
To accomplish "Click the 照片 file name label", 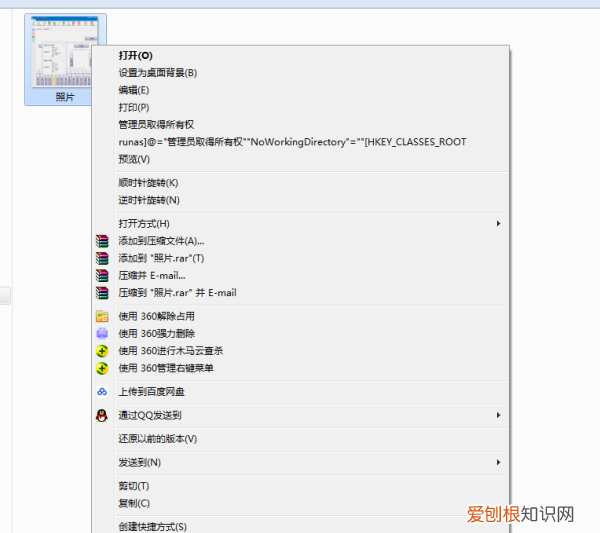I will pyautogui.click(x=65, y=97).
